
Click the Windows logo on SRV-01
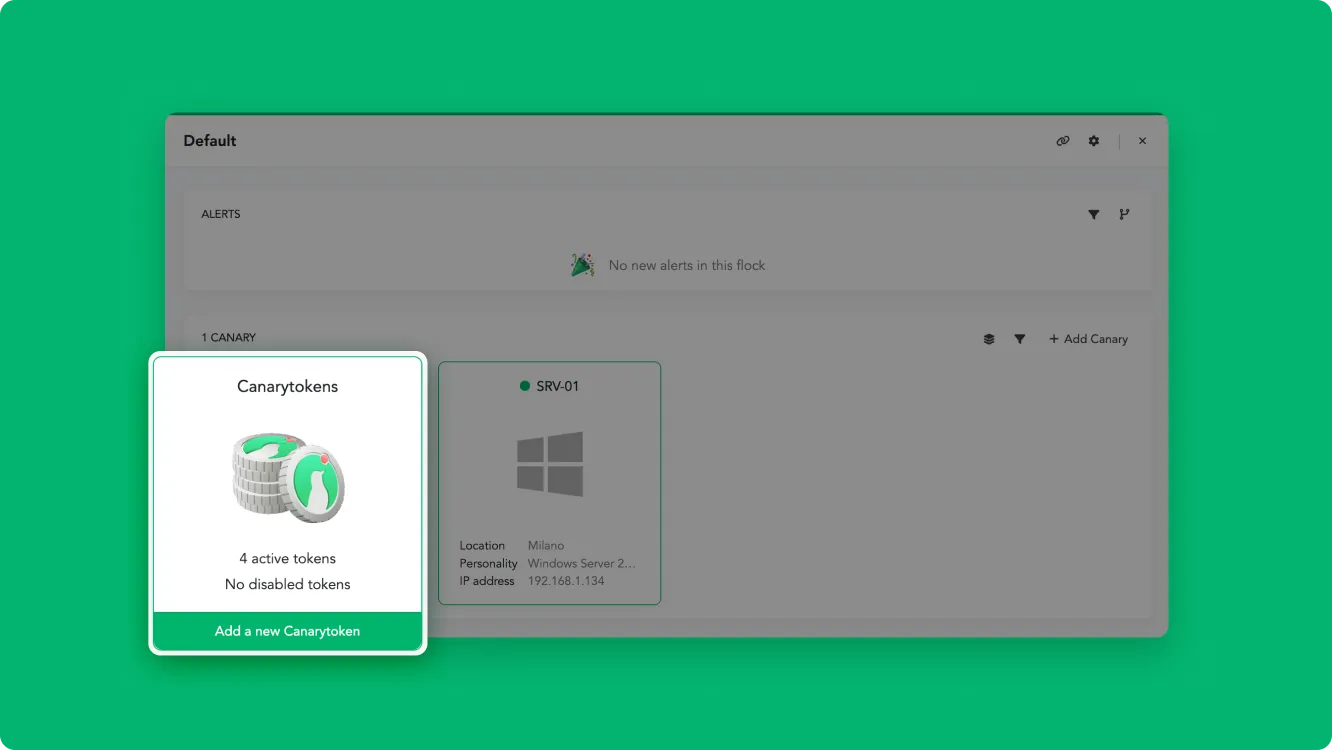tap(550, 464)
